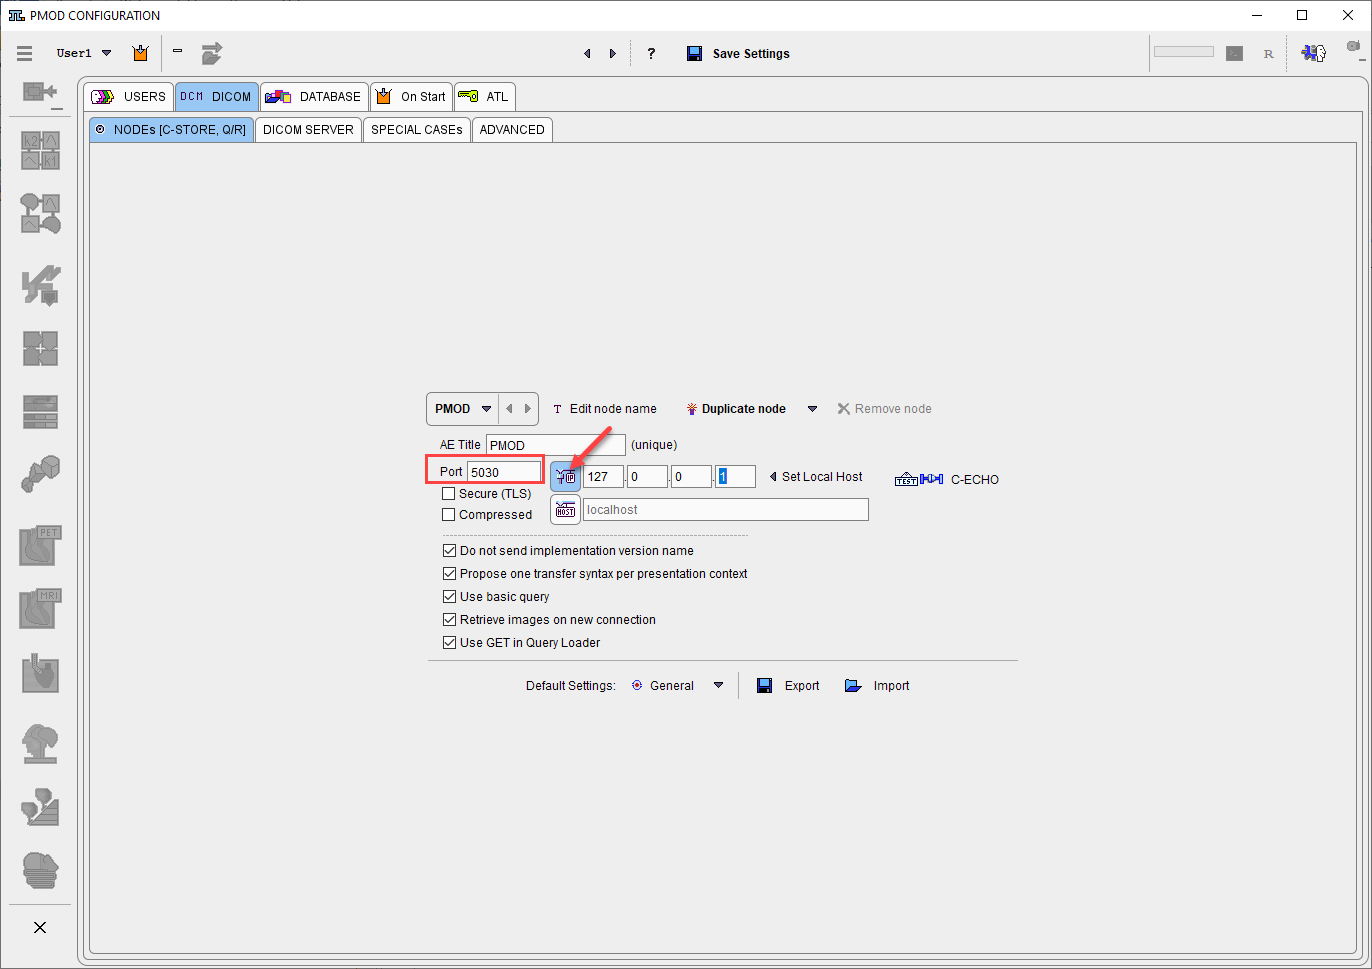Open the stacked-rows database sidebar tool
1372x969 pixels.
(x=41, y=411)
